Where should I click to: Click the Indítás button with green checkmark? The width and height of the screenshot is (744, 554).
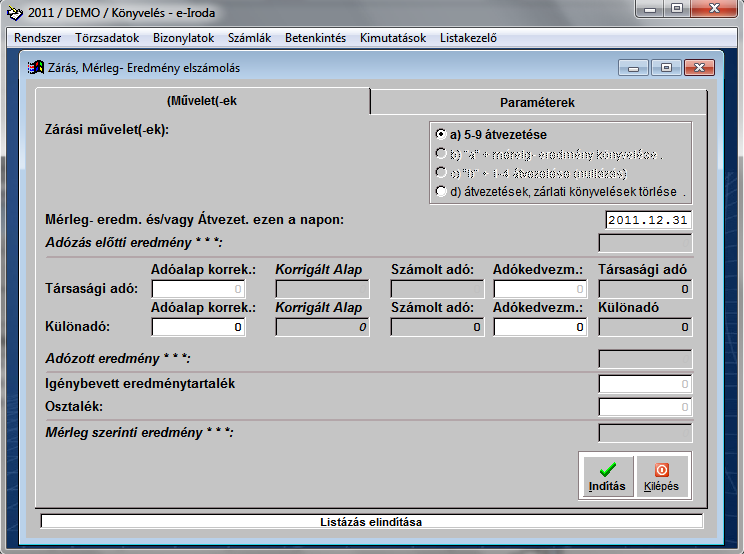[607, 475]
